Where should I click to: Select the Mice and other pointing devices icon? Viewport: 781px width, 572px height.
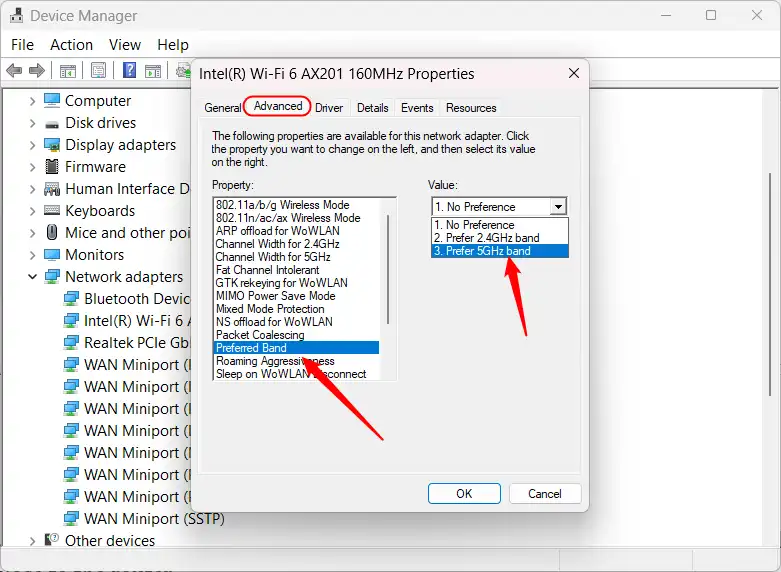52,232
